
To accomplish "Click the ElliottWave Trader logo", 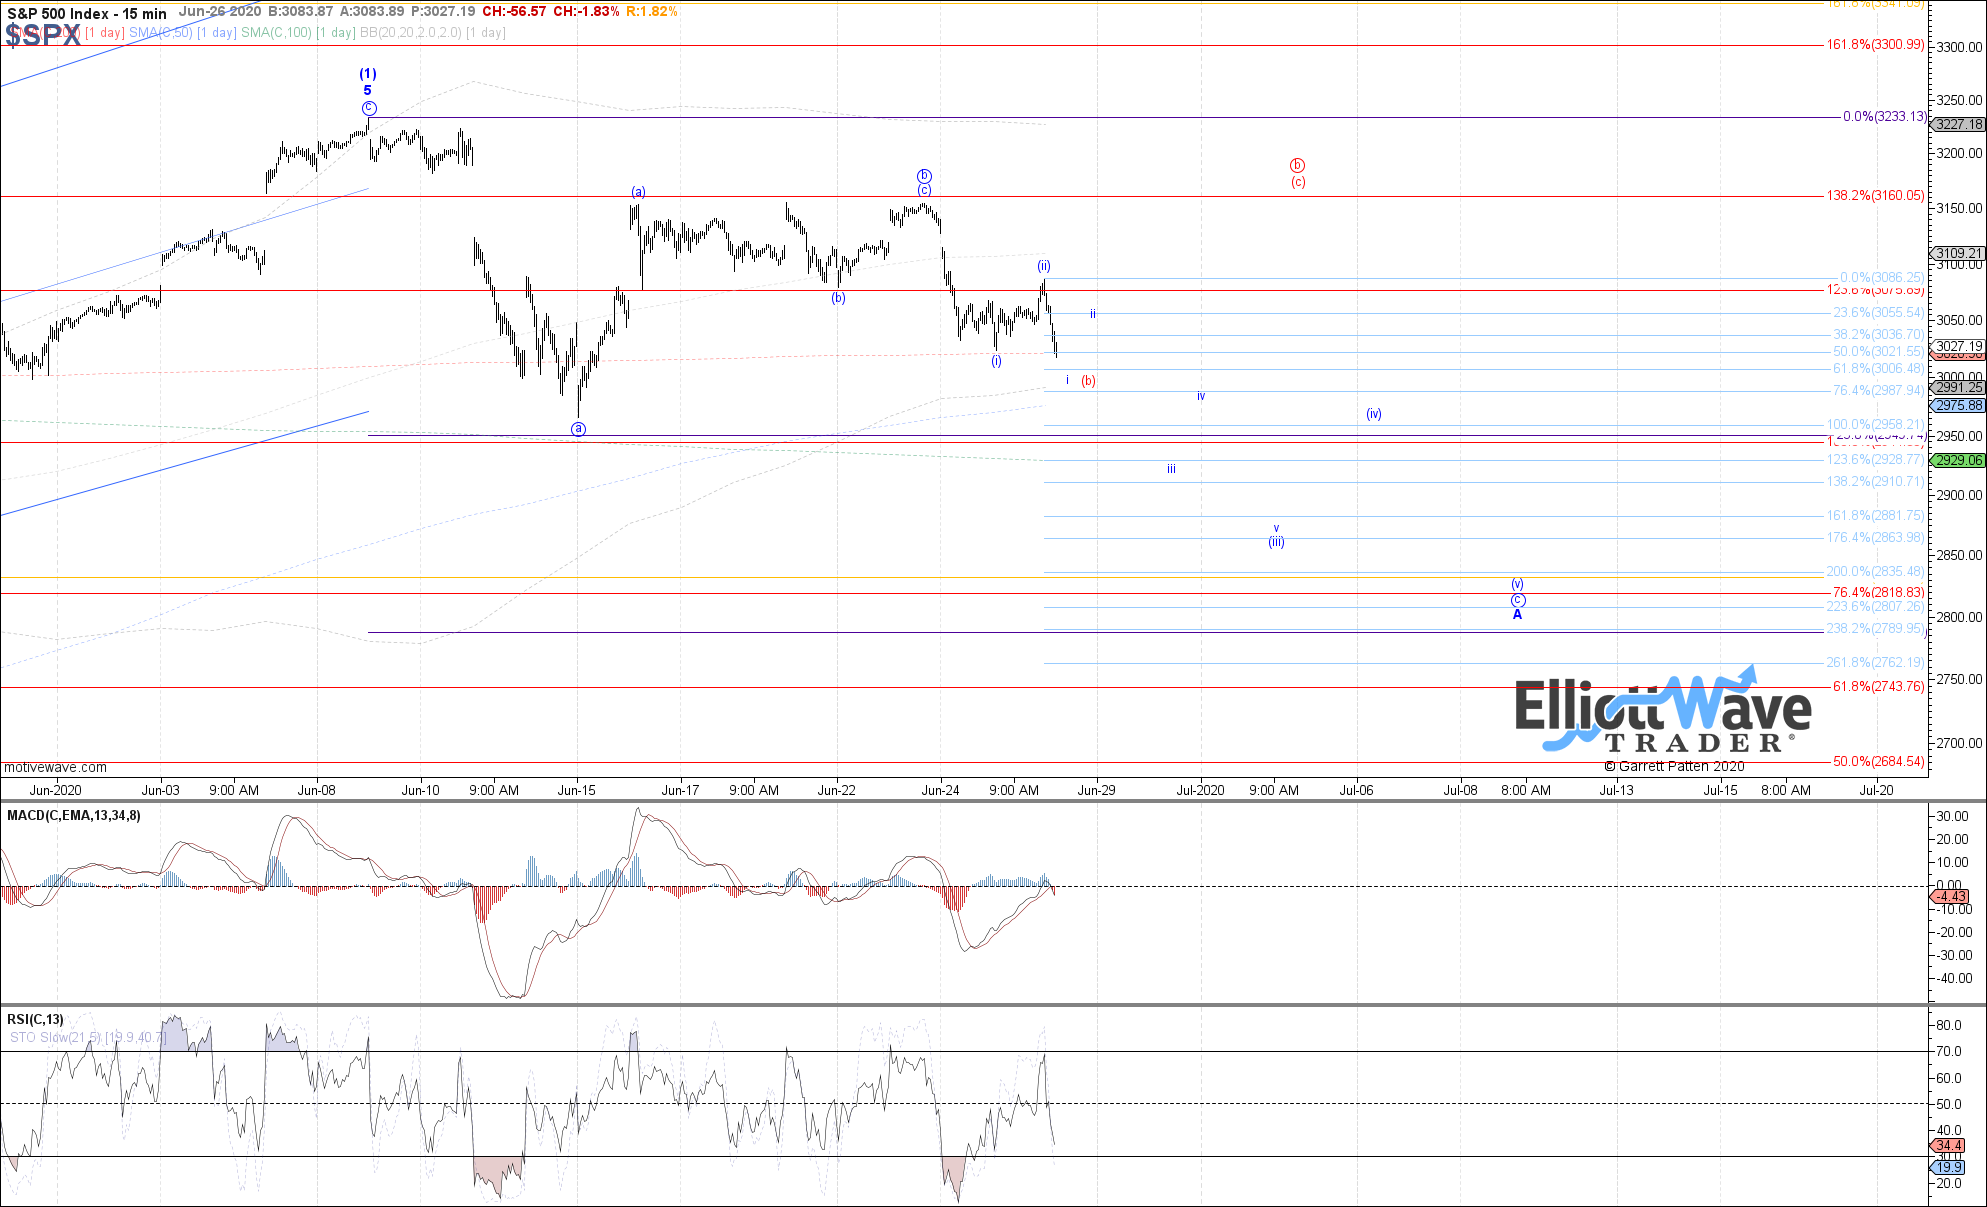I will pyautogui.click(x=1662, y=712).
